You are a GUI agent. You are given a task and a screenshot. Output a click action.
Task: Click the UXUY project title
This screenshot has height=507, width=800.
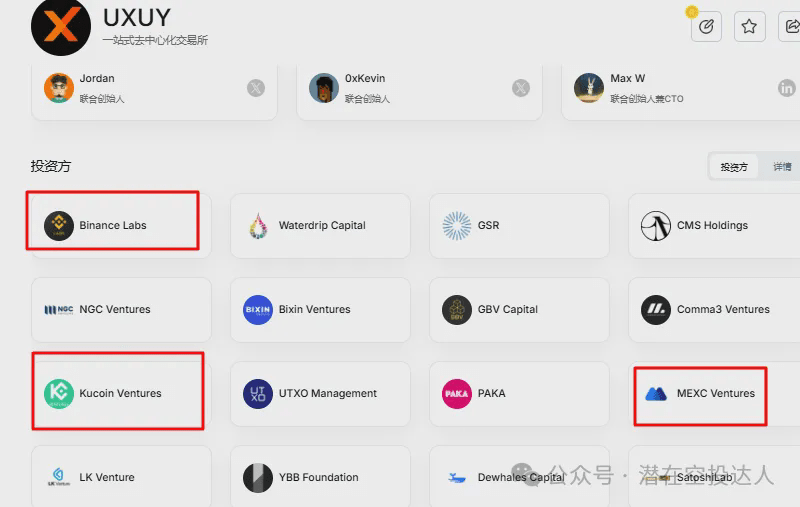137,18
